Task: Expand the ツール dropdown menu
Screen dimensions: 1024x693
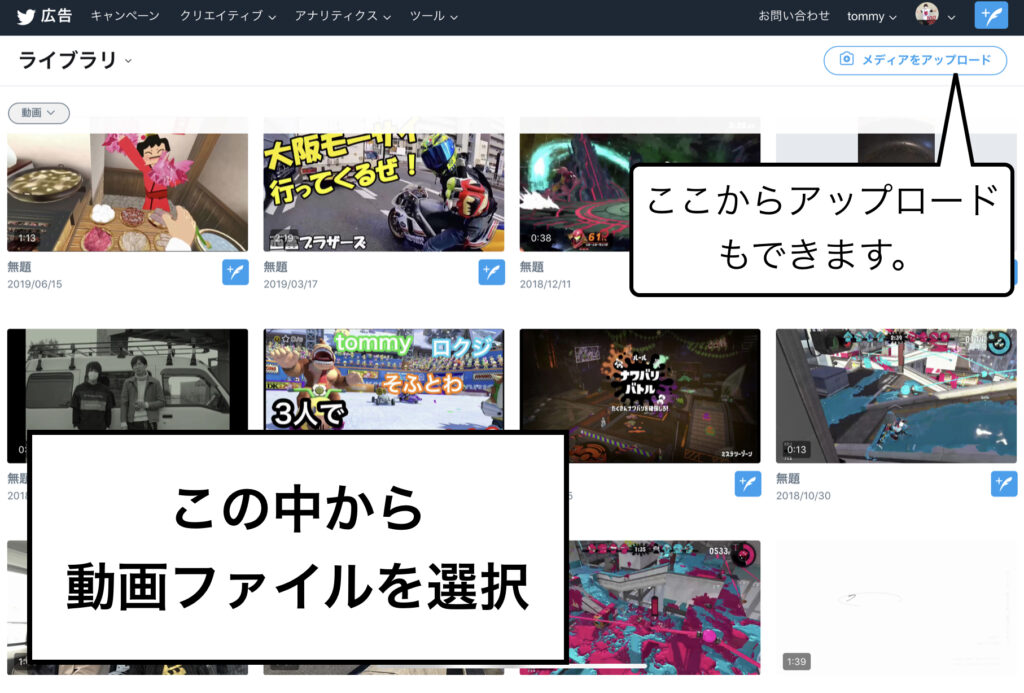Action: click(433, 16)
